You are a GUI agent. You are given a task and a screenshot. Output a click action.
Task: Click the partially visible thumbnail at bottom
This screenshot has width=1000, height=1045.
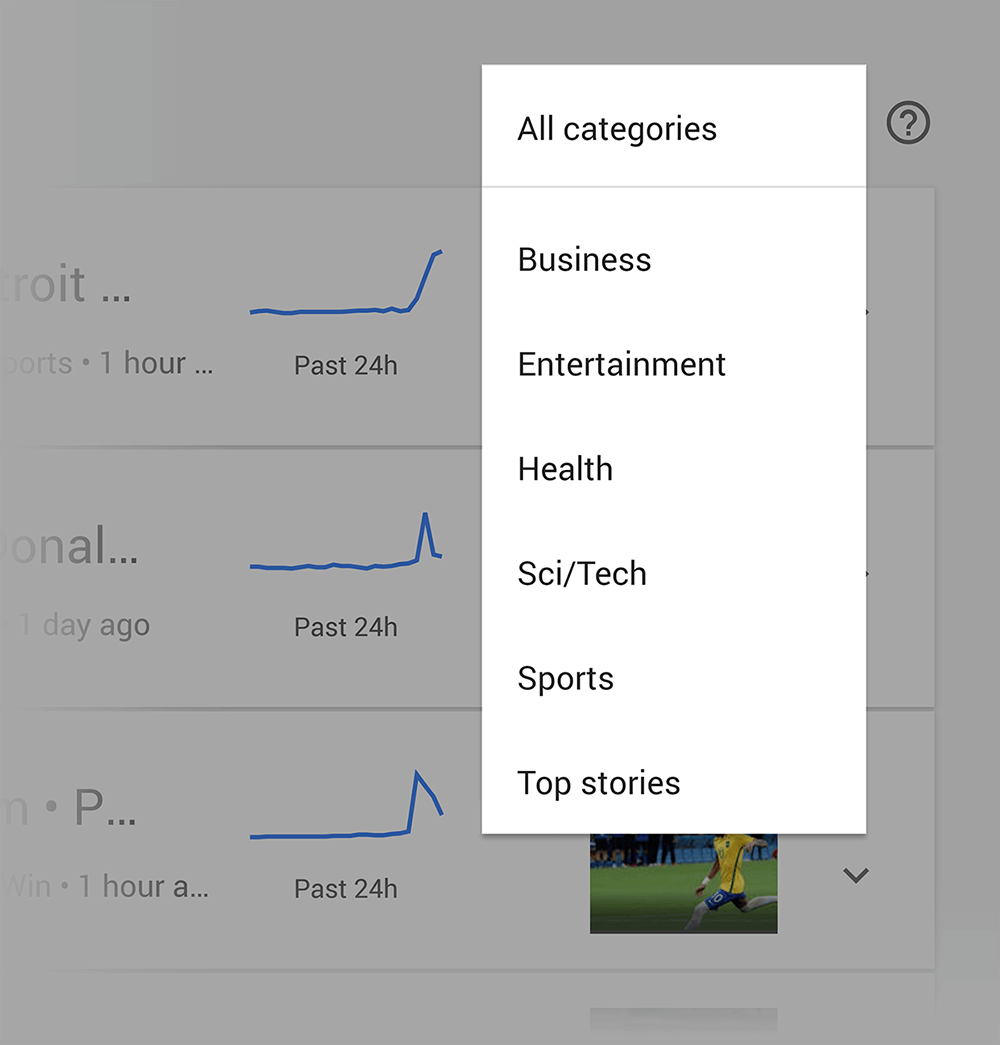(x=683, y=1025)
